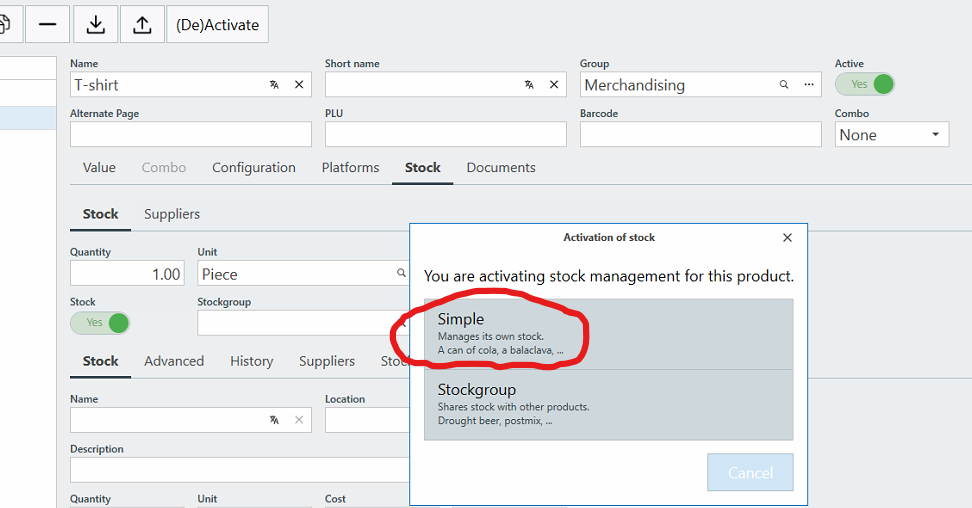
Task: Focus the Barcode input field
Action: [700, 135]
